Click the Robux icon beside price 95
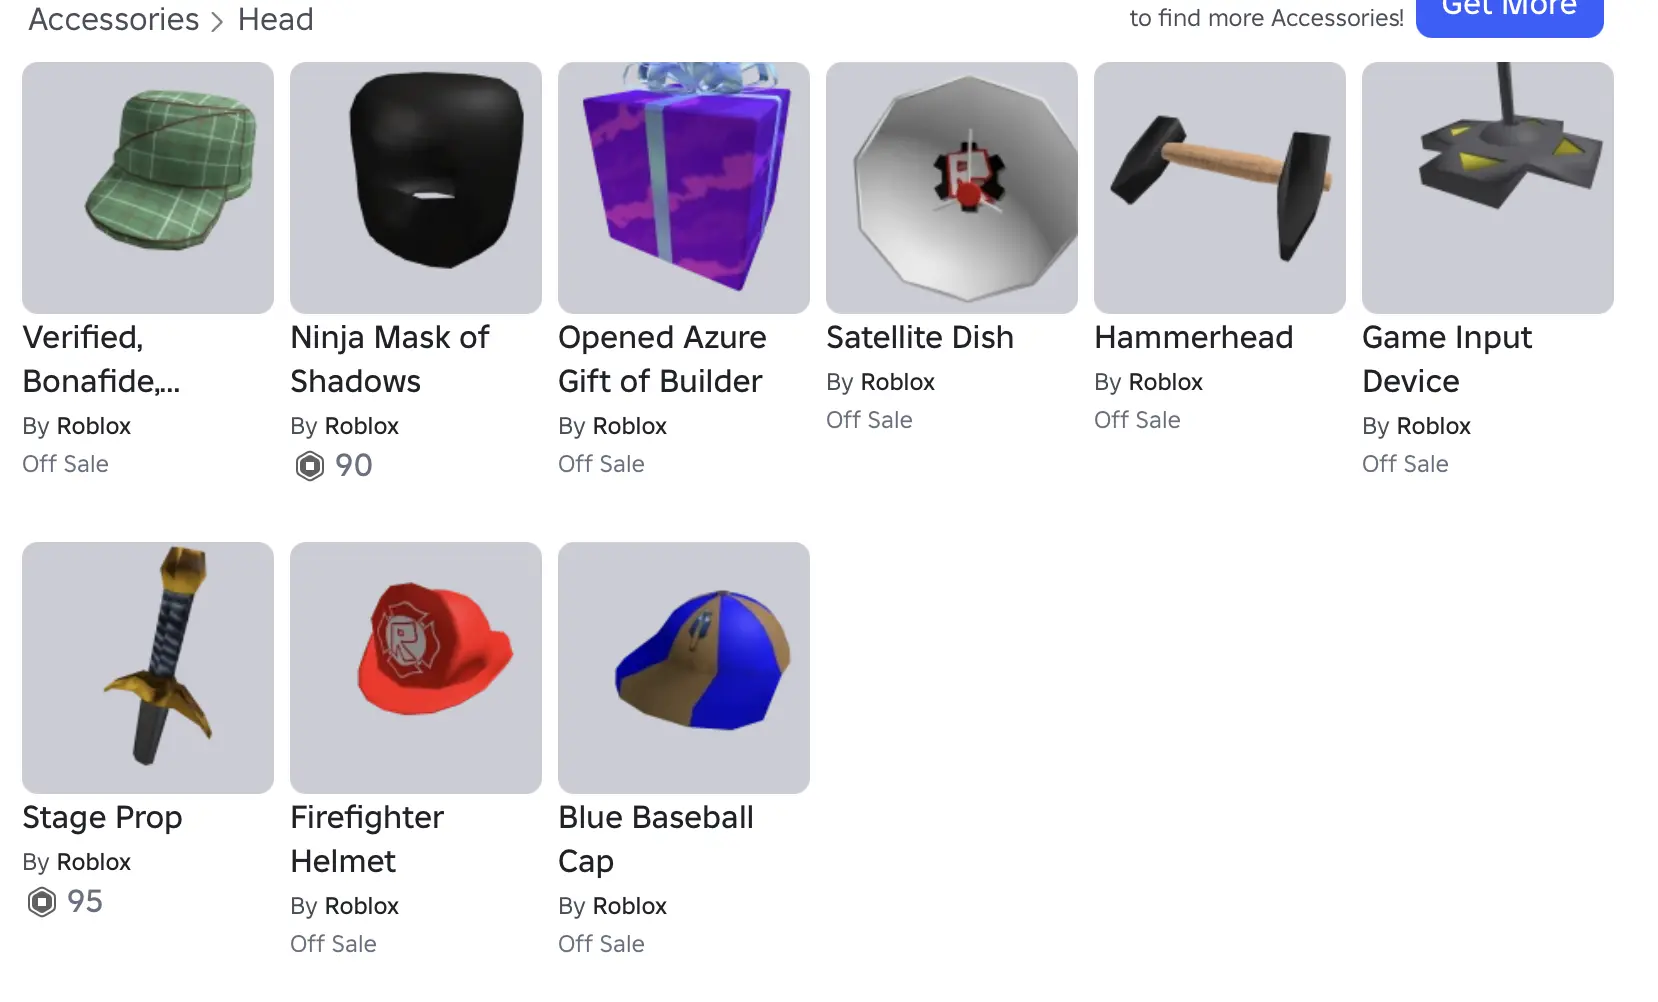 [x=42, y=902]
